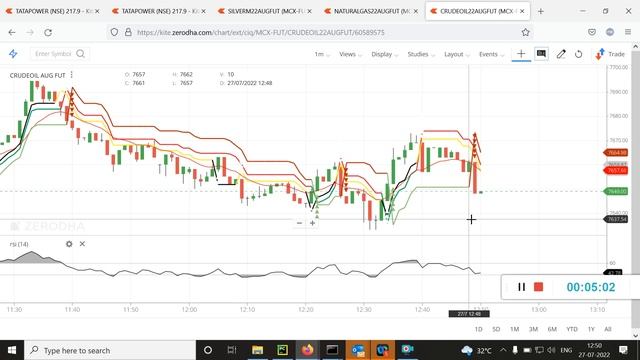Set chart range to 5D
Image resolution: width=640 pixels, height=360 pixels.
(496, 329)
